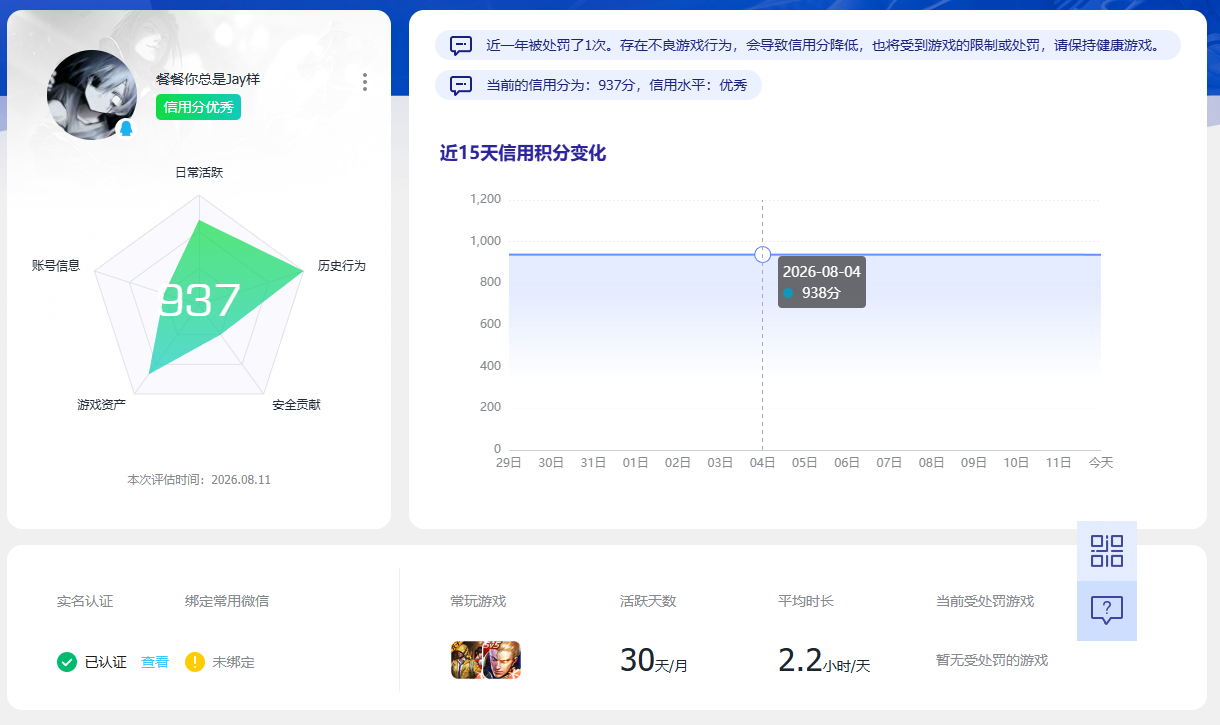The height and width of the screenshot is (725, 1220).
Task: Click the 查看 link for real-name verification
Action: pyautogui.click(x=155, y=662)
